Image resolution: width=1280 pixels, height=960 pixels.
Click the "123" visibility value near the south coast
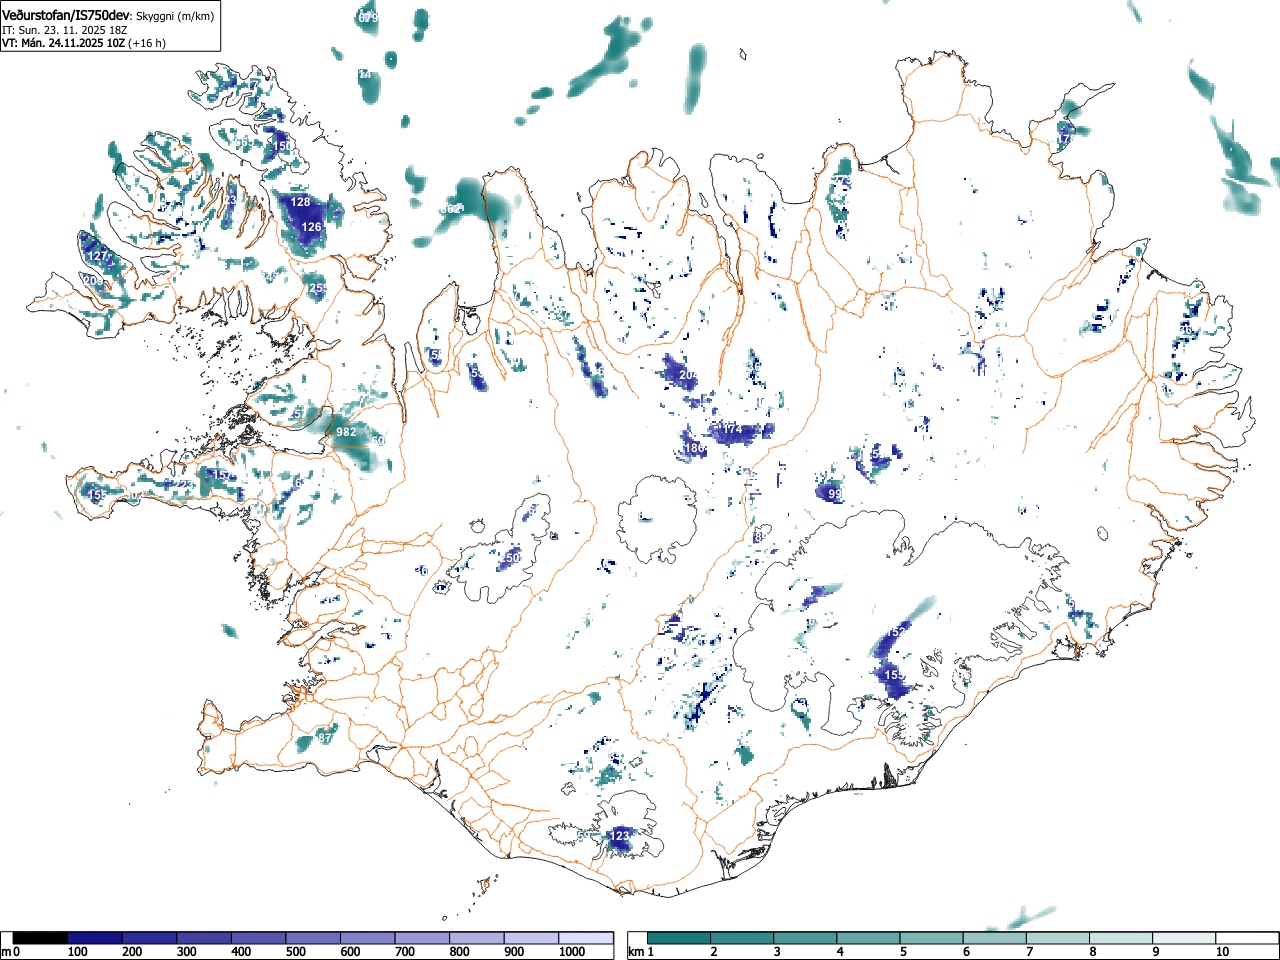click(620, 835)
